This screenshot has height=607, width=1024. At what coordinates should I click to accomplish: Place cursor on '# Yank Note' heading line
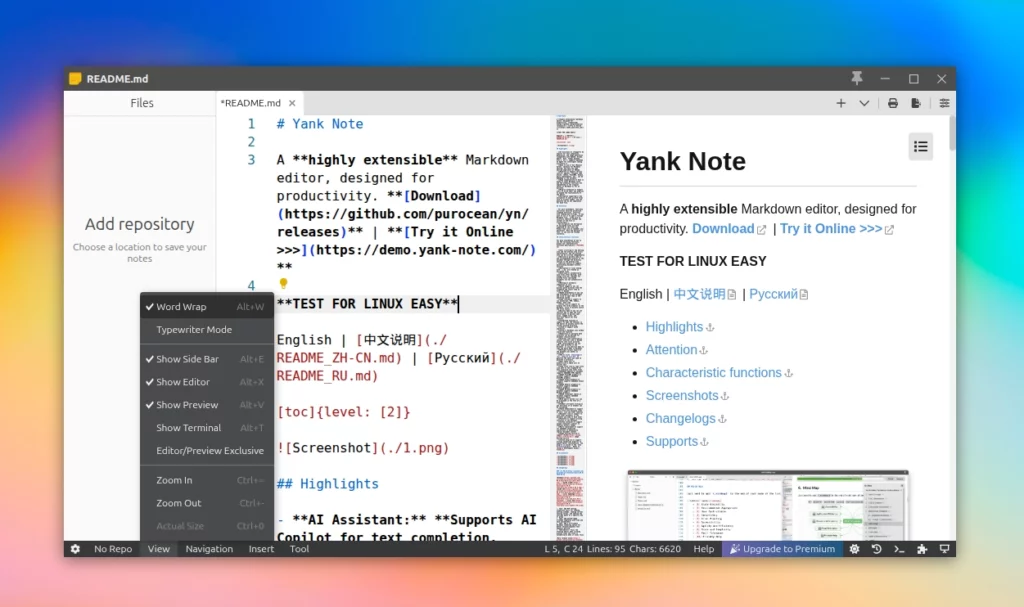click(x=319, y=124)
